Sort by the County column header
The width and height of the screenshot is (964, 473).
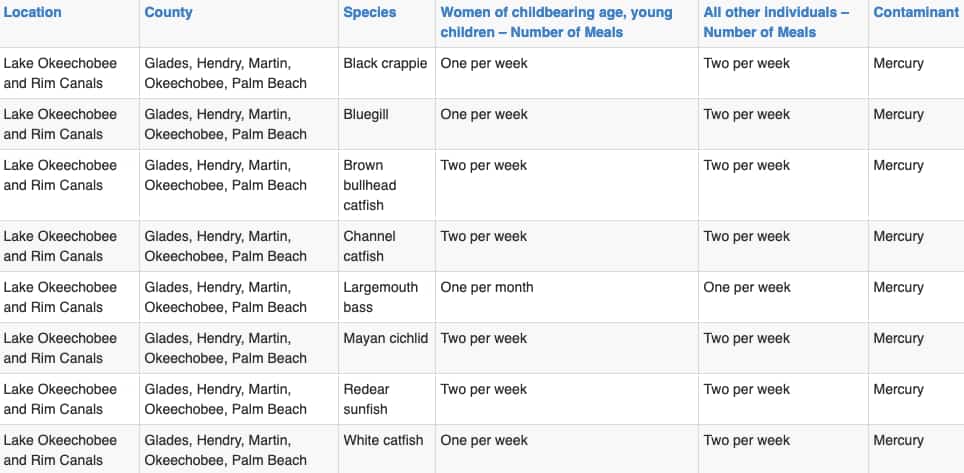pos(168,12)
